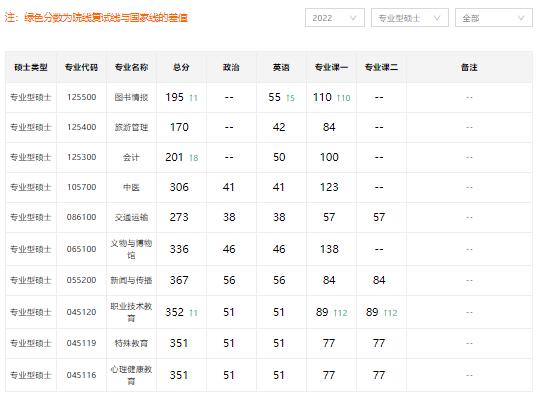Viewport: 538px width, 398px height.
Task: Select major code 045116
Action: [x=81, y=375]
